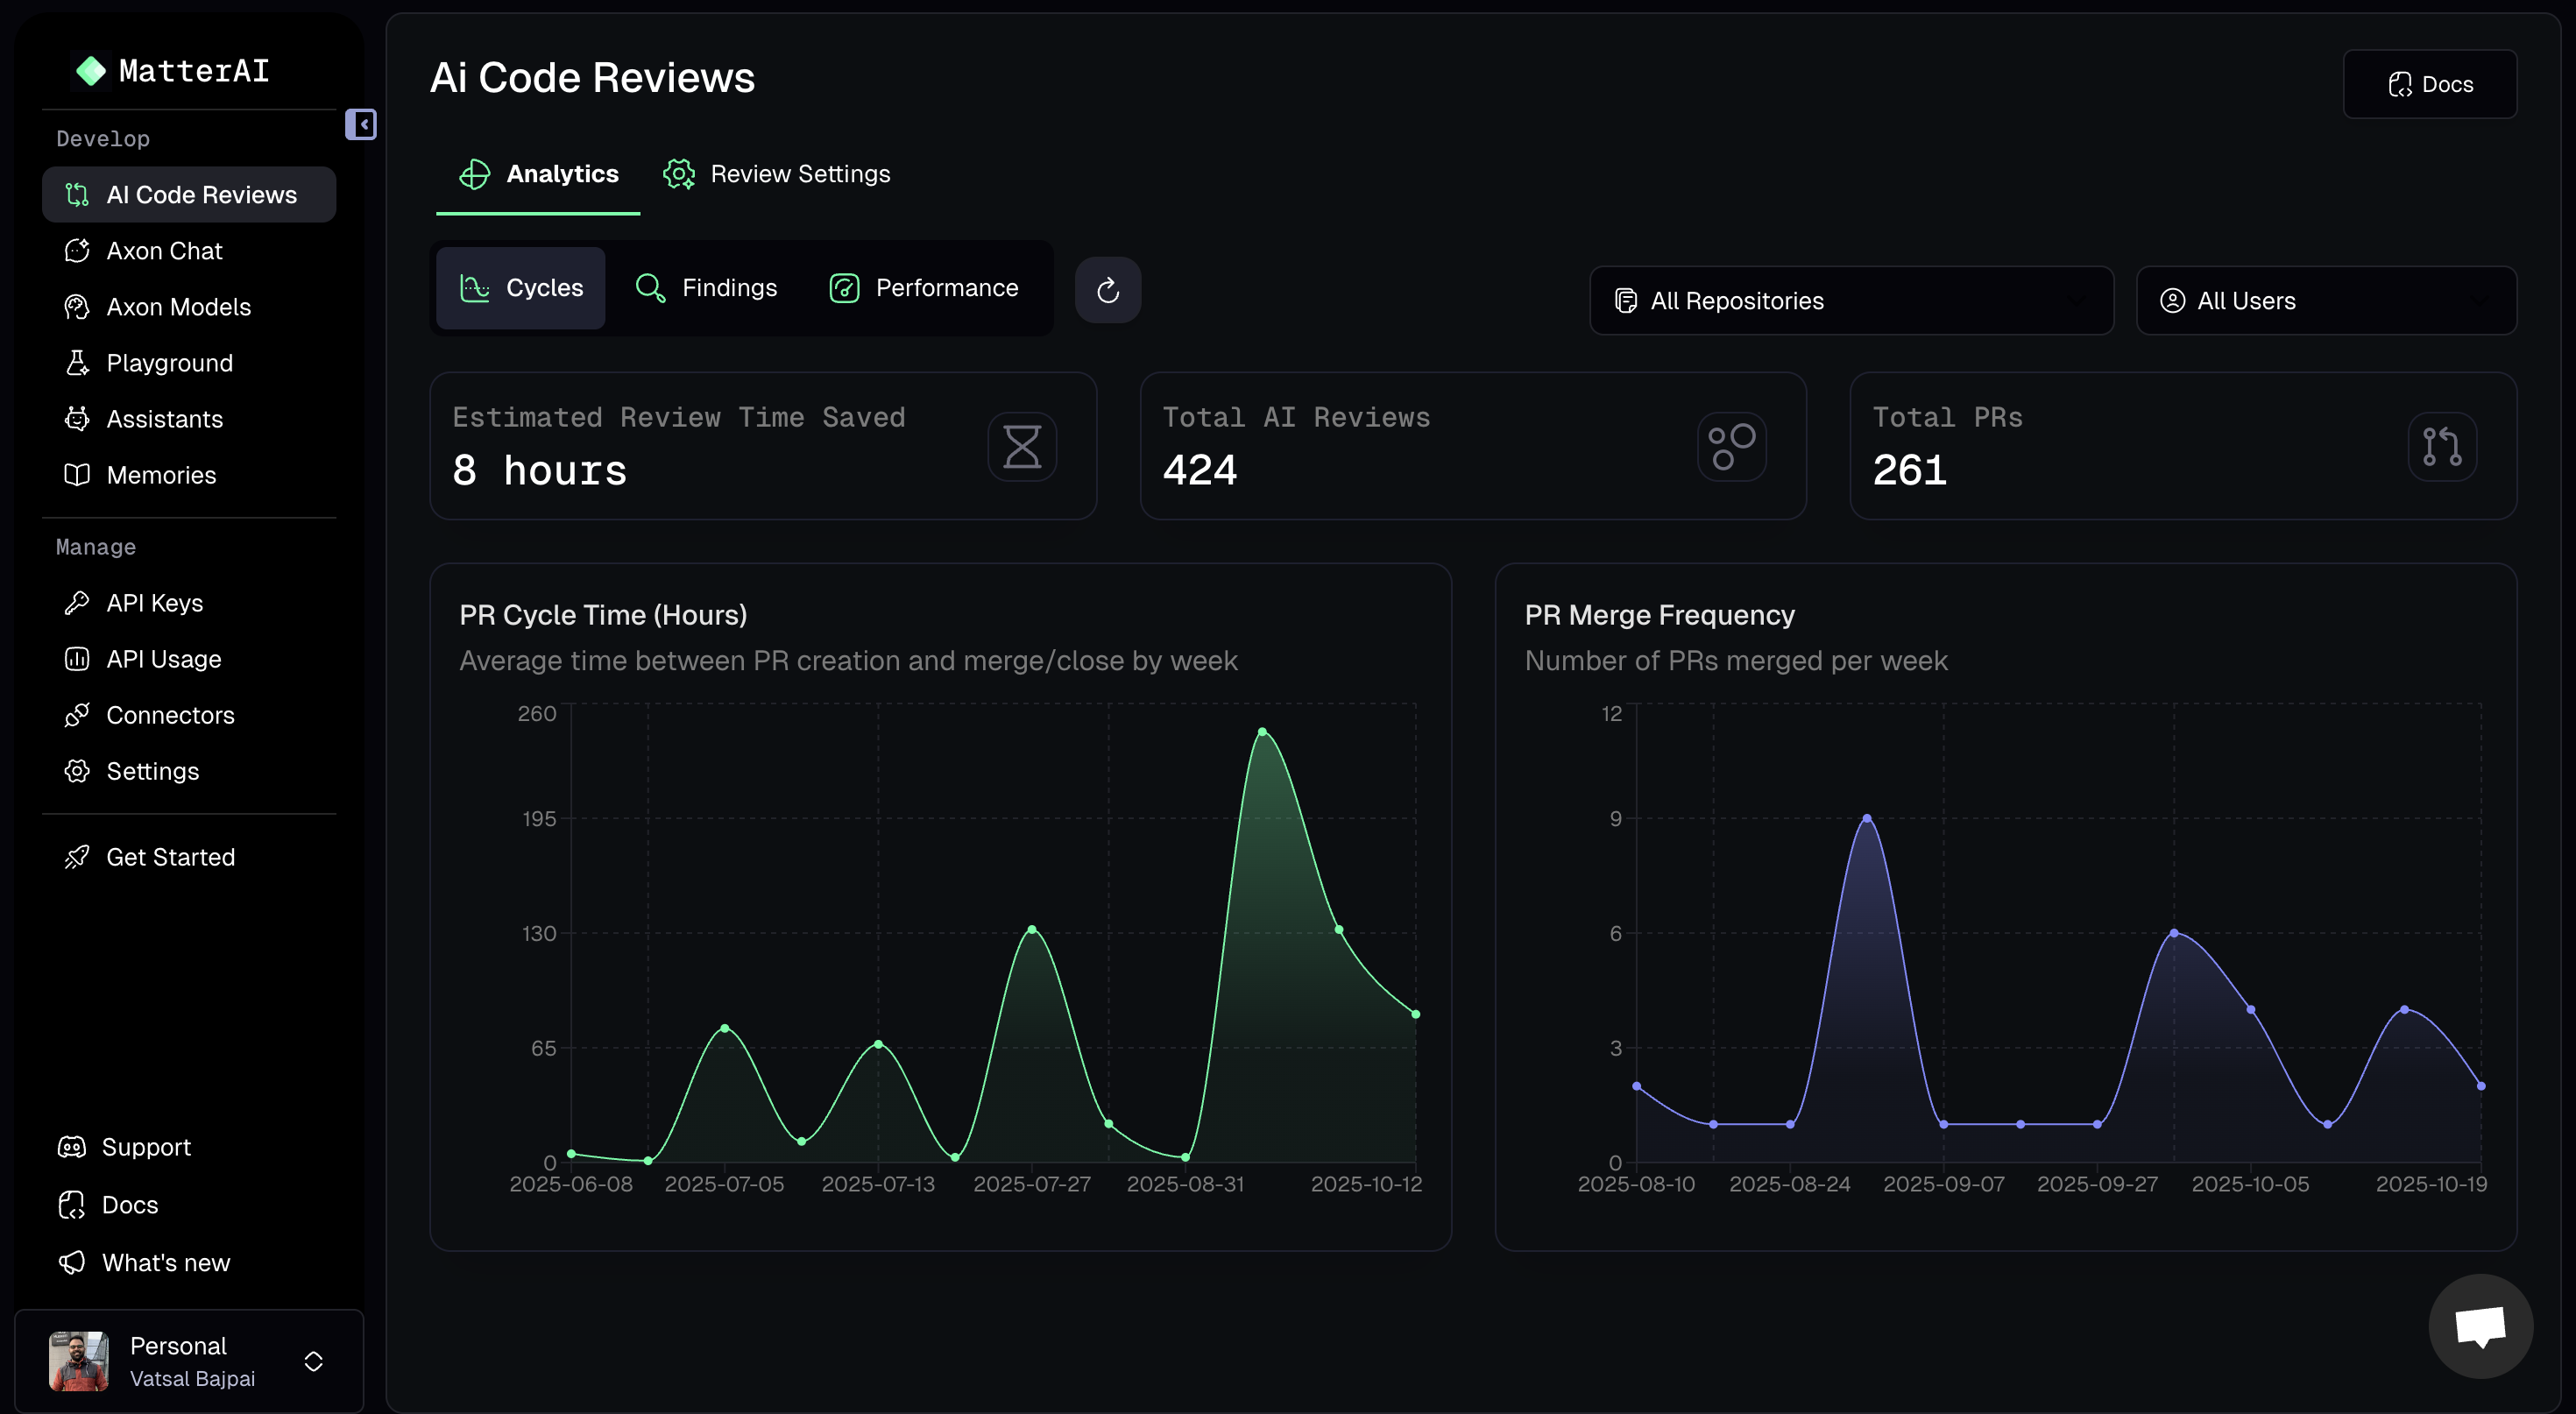Open the Connectors icon under Manage
The image size is (2576, 1414).
point(78,715)
